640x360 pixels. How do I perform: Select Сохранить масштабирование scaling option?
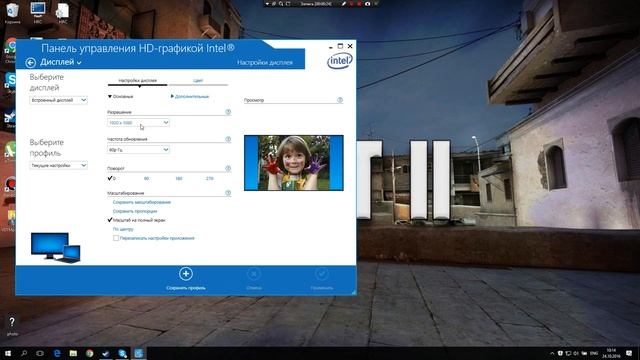[x=142, y=202]
